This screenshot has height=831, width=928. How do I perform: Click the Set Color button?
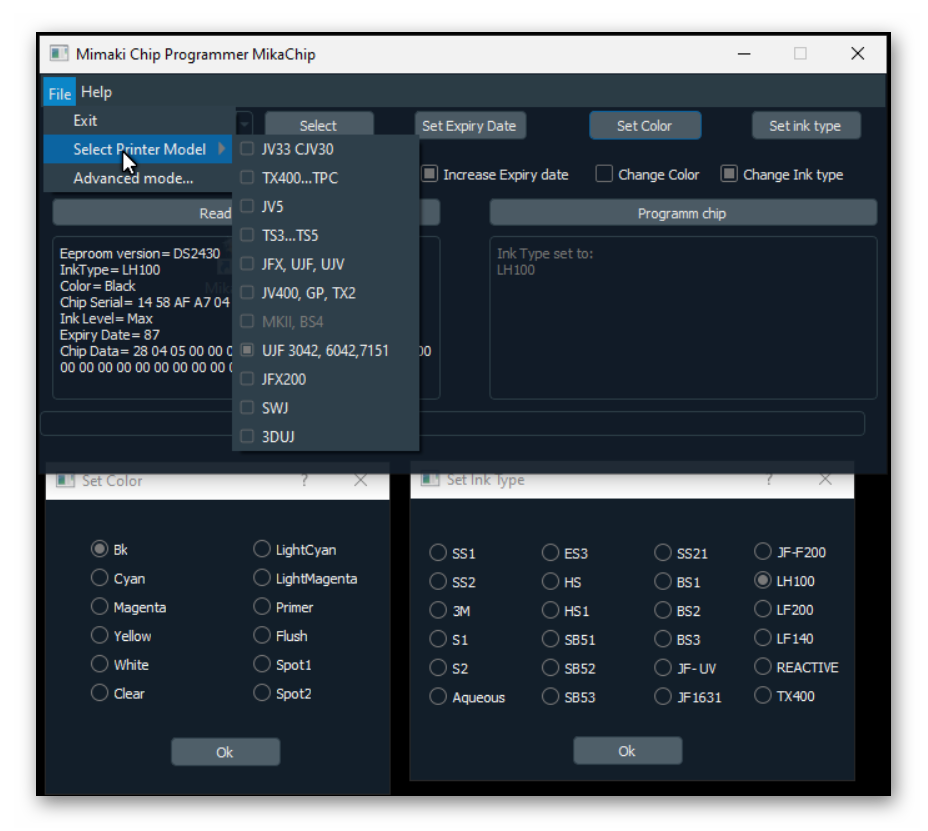645,125
